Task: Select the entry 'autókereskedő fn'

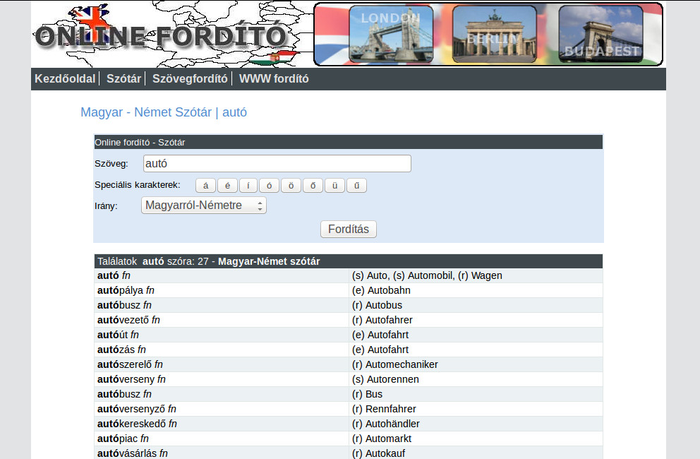Action: click(137, 423)
